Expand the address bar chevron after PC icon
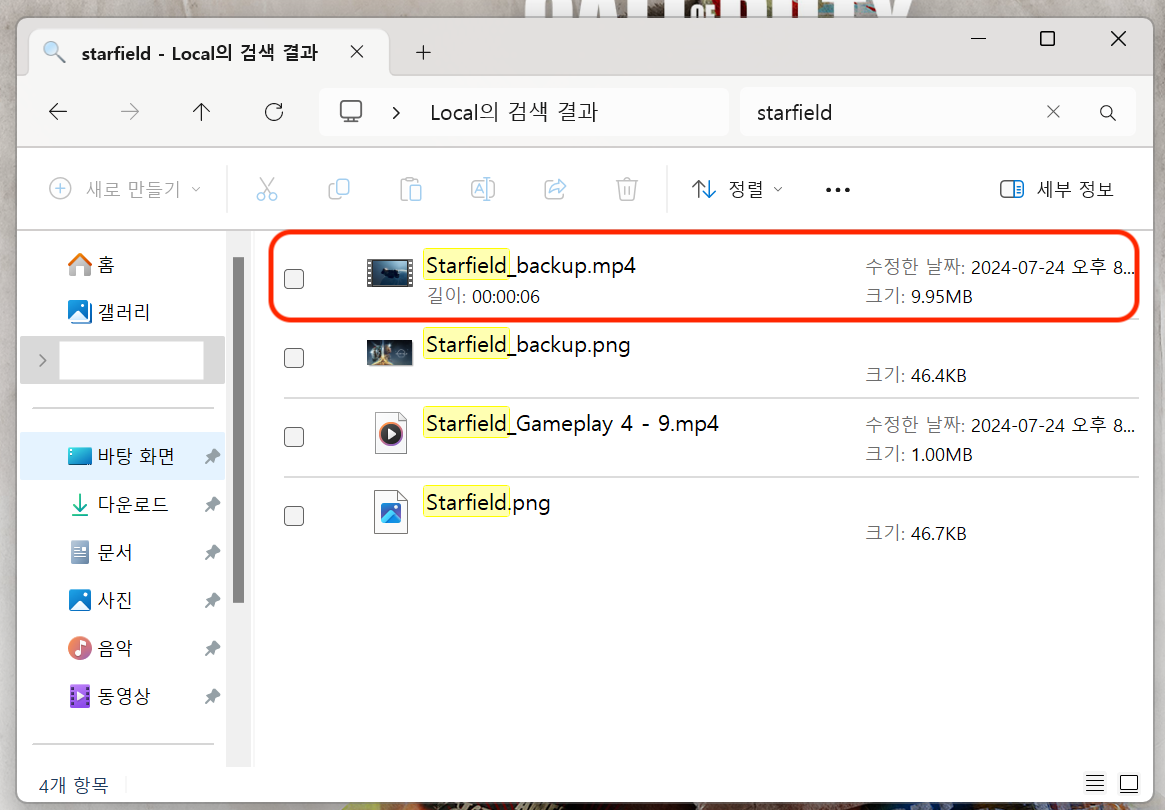 [x=396, y=113]
